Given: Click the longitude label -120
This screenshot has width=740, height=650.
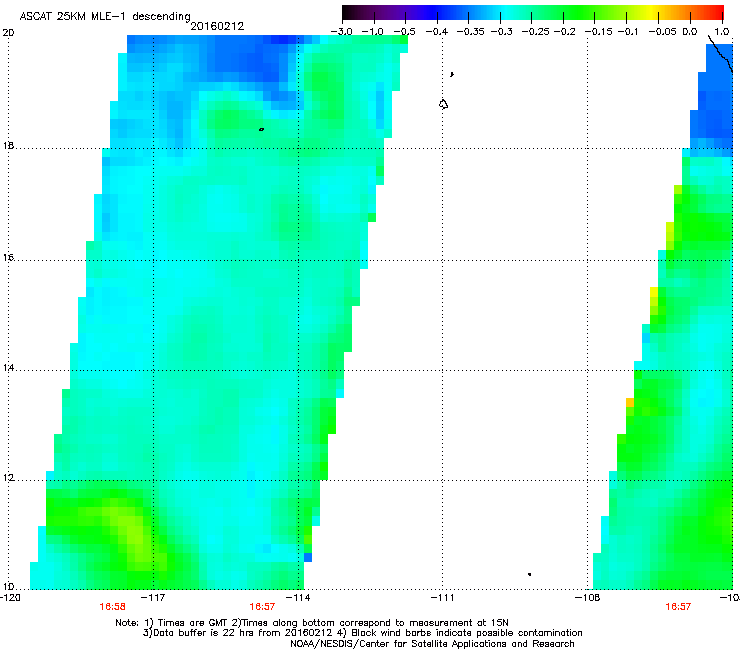Looking at the screenshot, I should [10, 598].
